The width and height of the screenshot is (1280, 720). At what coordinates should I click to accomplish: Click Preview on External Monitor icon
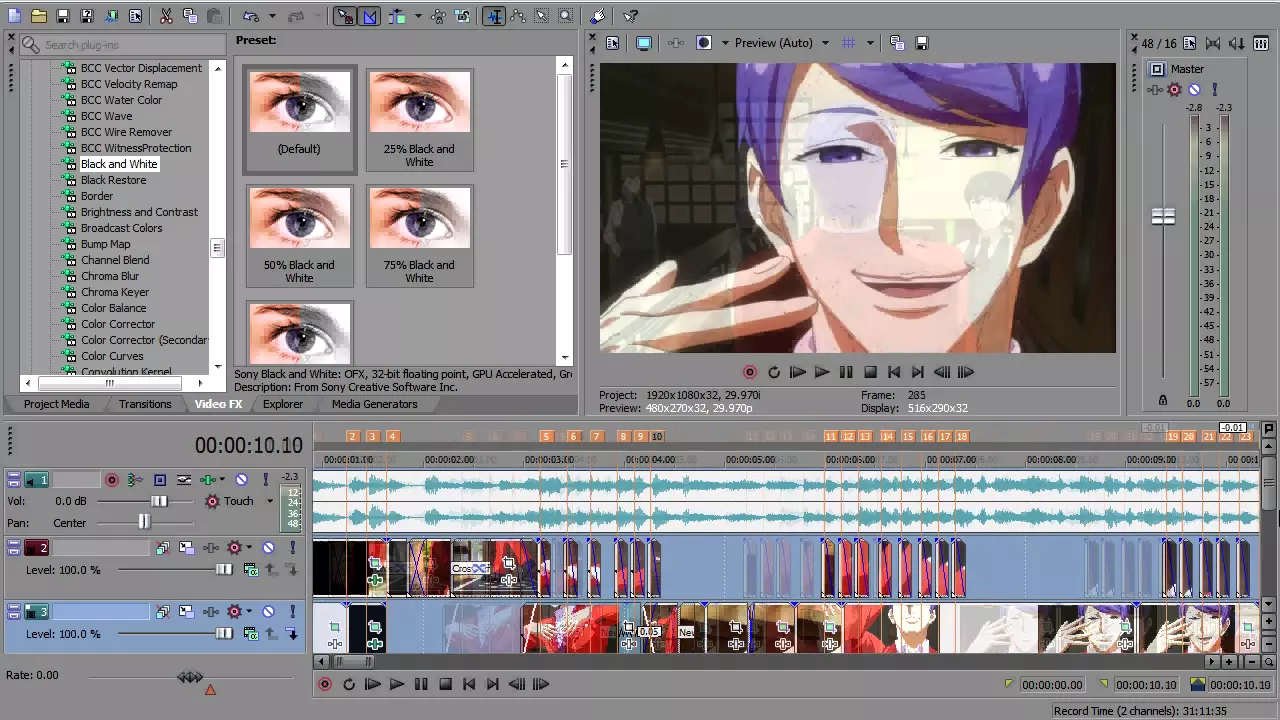tap(643, 43)
